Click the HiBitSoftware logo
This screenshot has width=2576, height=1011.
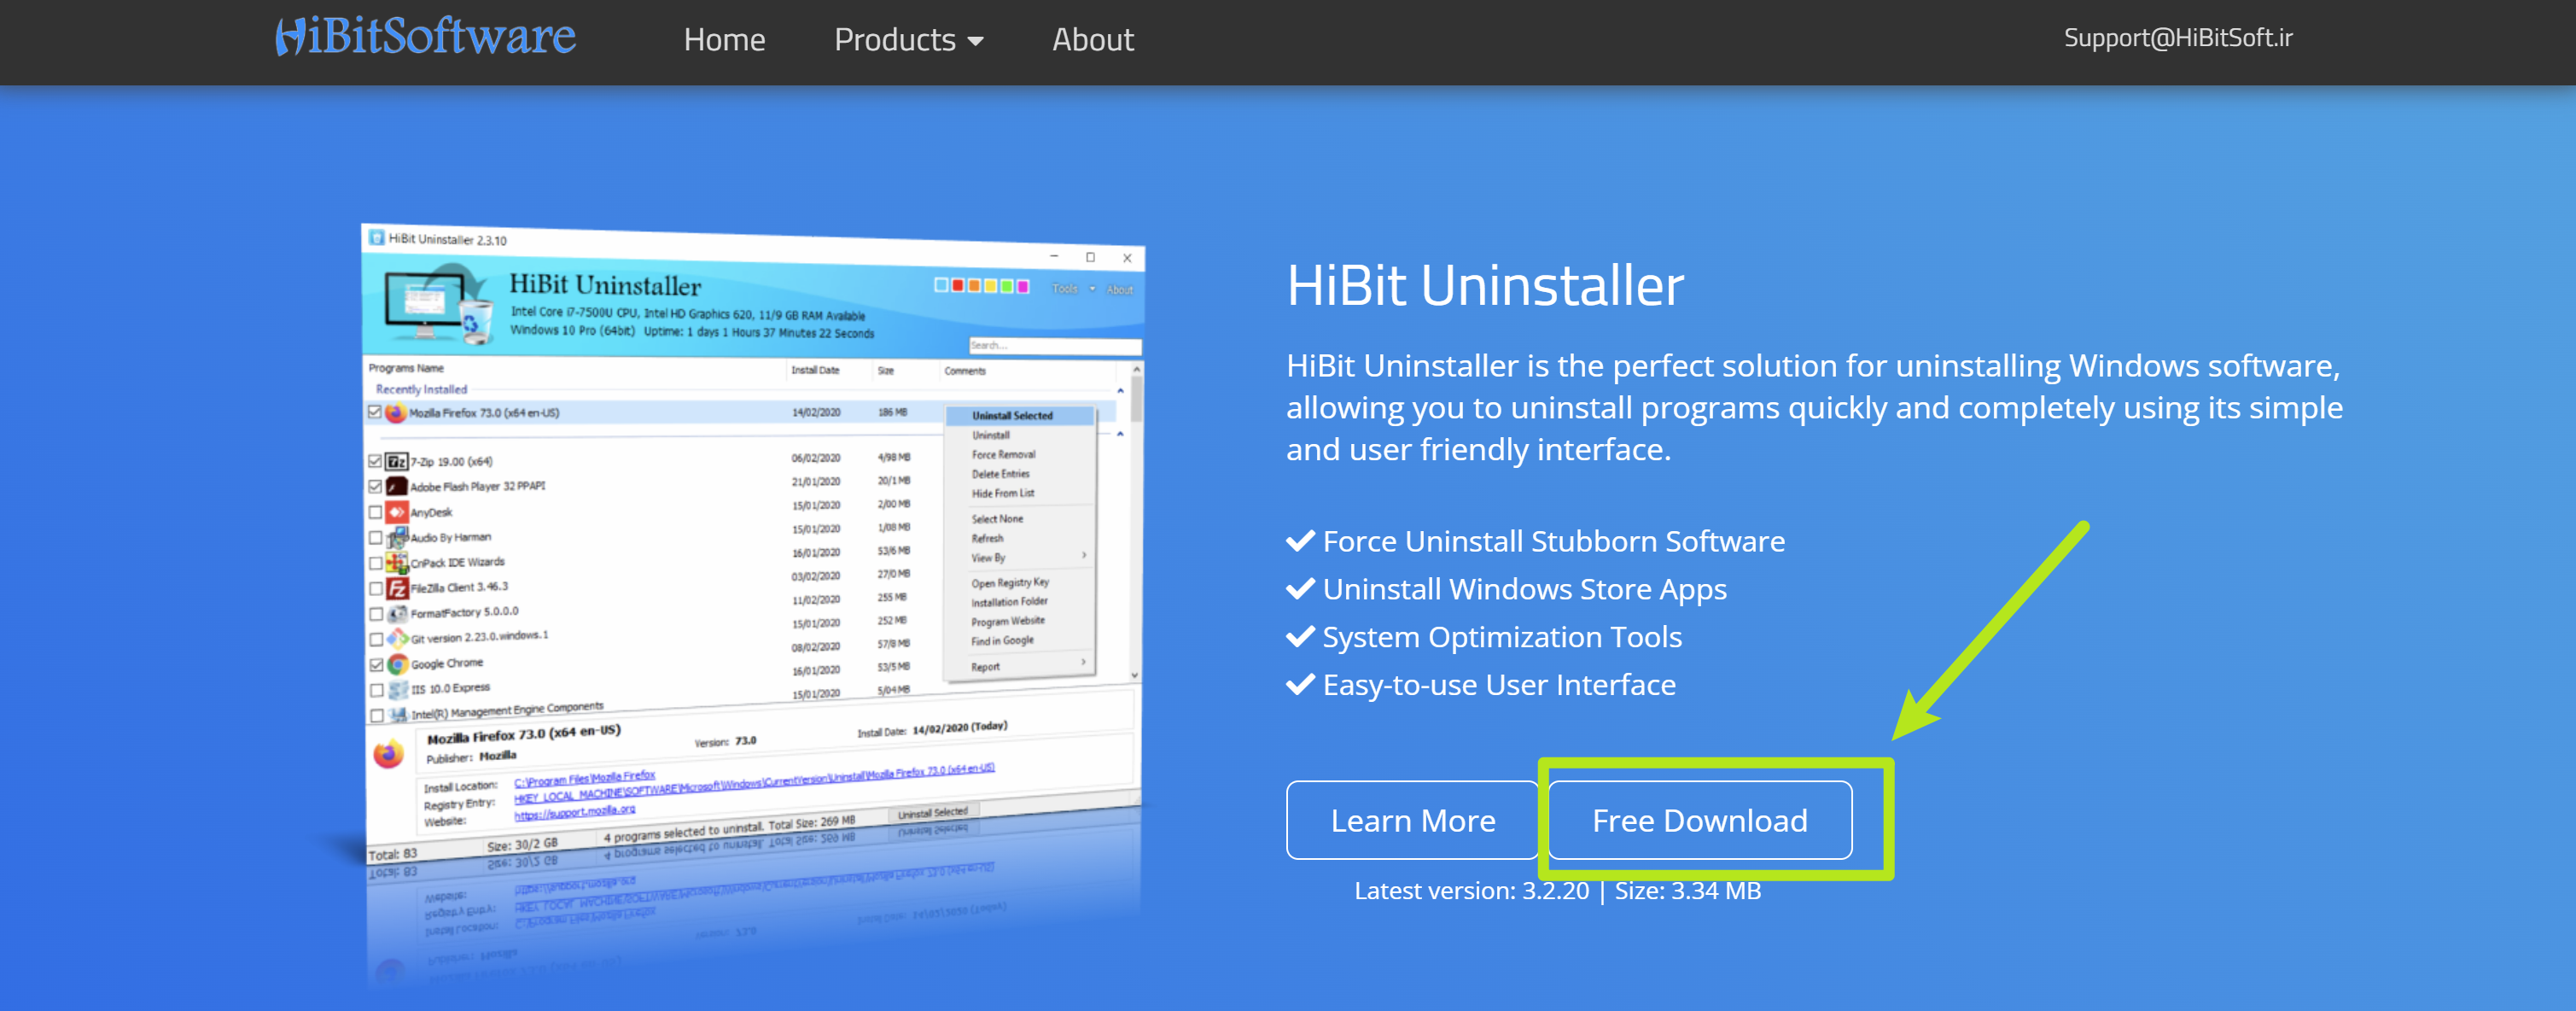(x=425, y=37)
